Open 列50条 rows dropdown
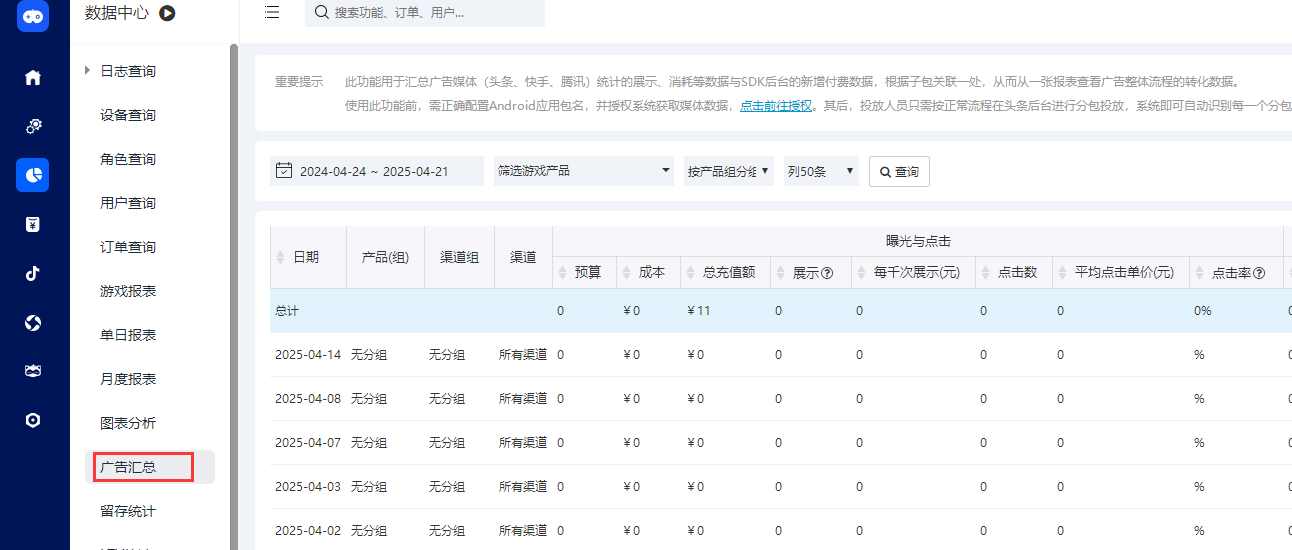The width and height of the screenshot is (1292, 550). pyautogui.click(x=821, y=171)
